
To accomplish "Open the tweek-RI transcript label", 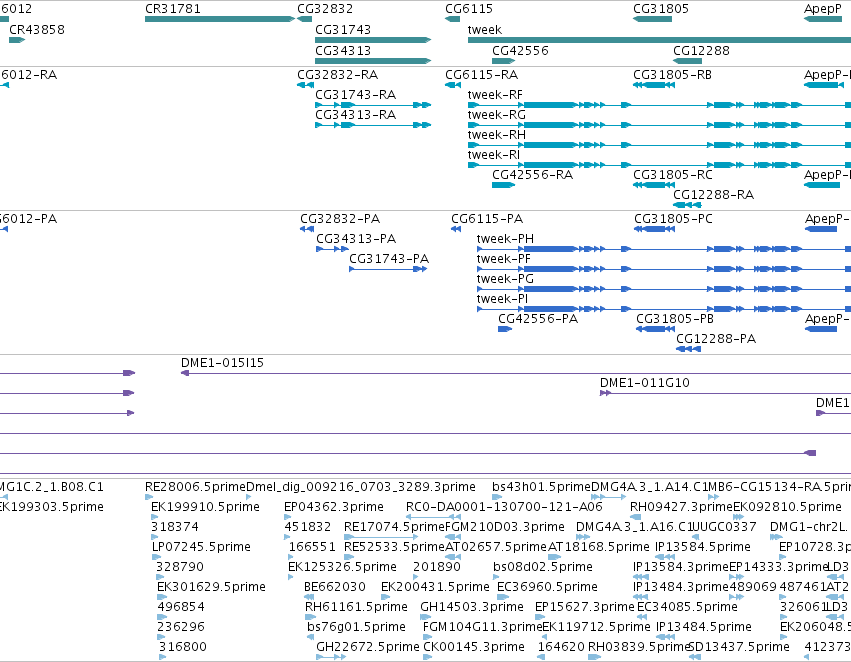I will pos(494,155).
